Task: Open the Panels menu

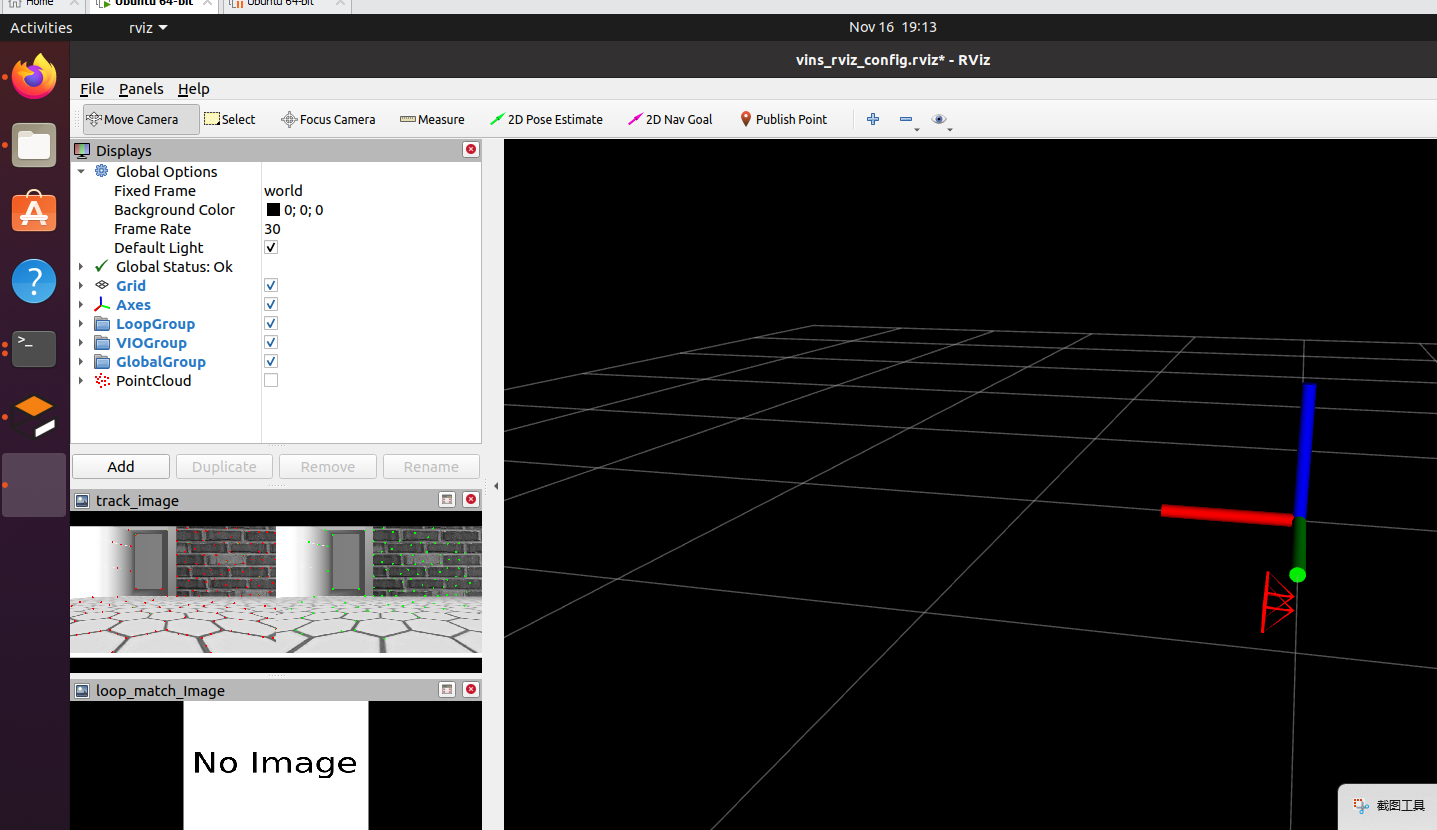Action: pyautogui.click(x=140, y=89)
